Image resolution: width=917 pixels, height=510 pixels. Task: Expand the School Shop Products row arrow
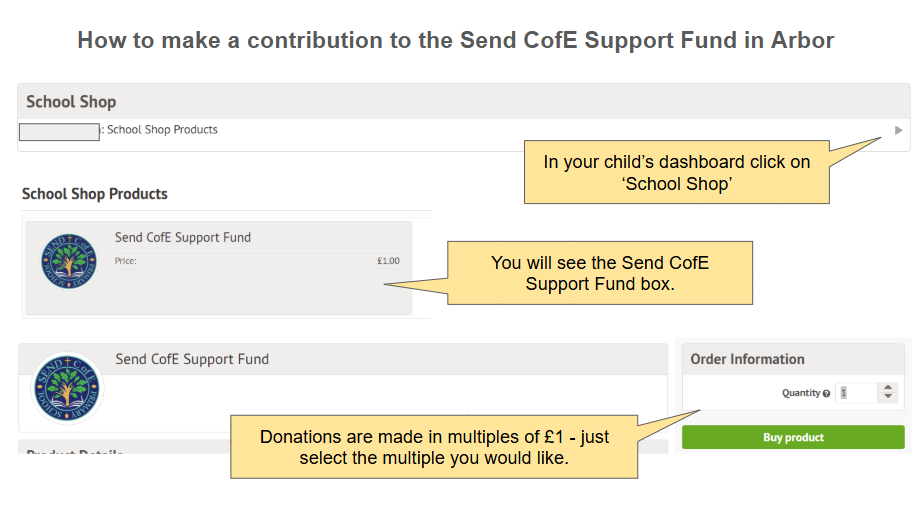point(898,130)
